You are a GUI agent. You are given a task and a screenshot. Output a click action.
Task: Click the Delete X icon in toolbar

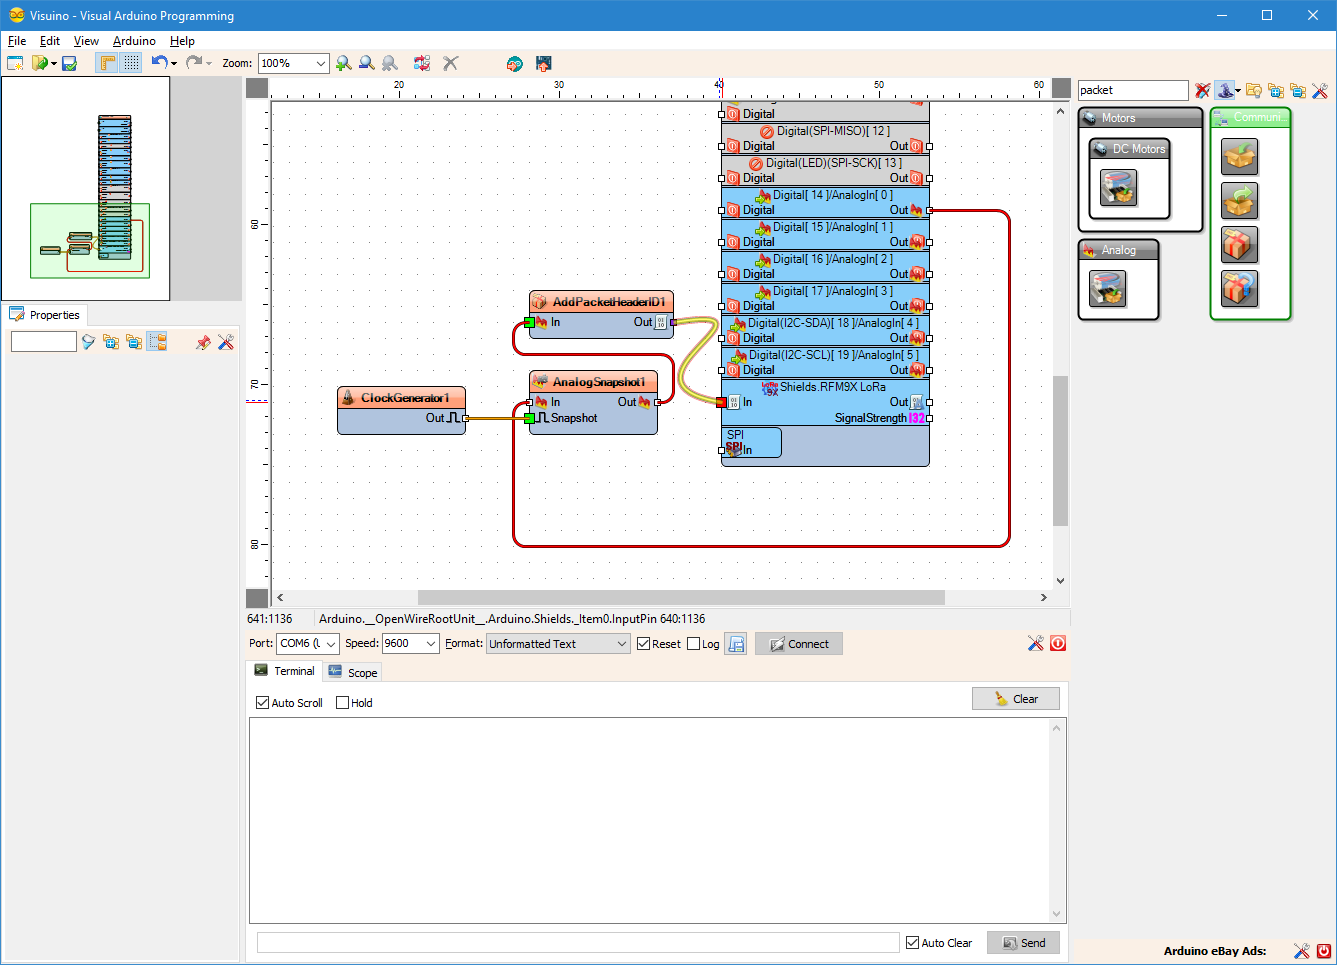(x=451, y=63)
